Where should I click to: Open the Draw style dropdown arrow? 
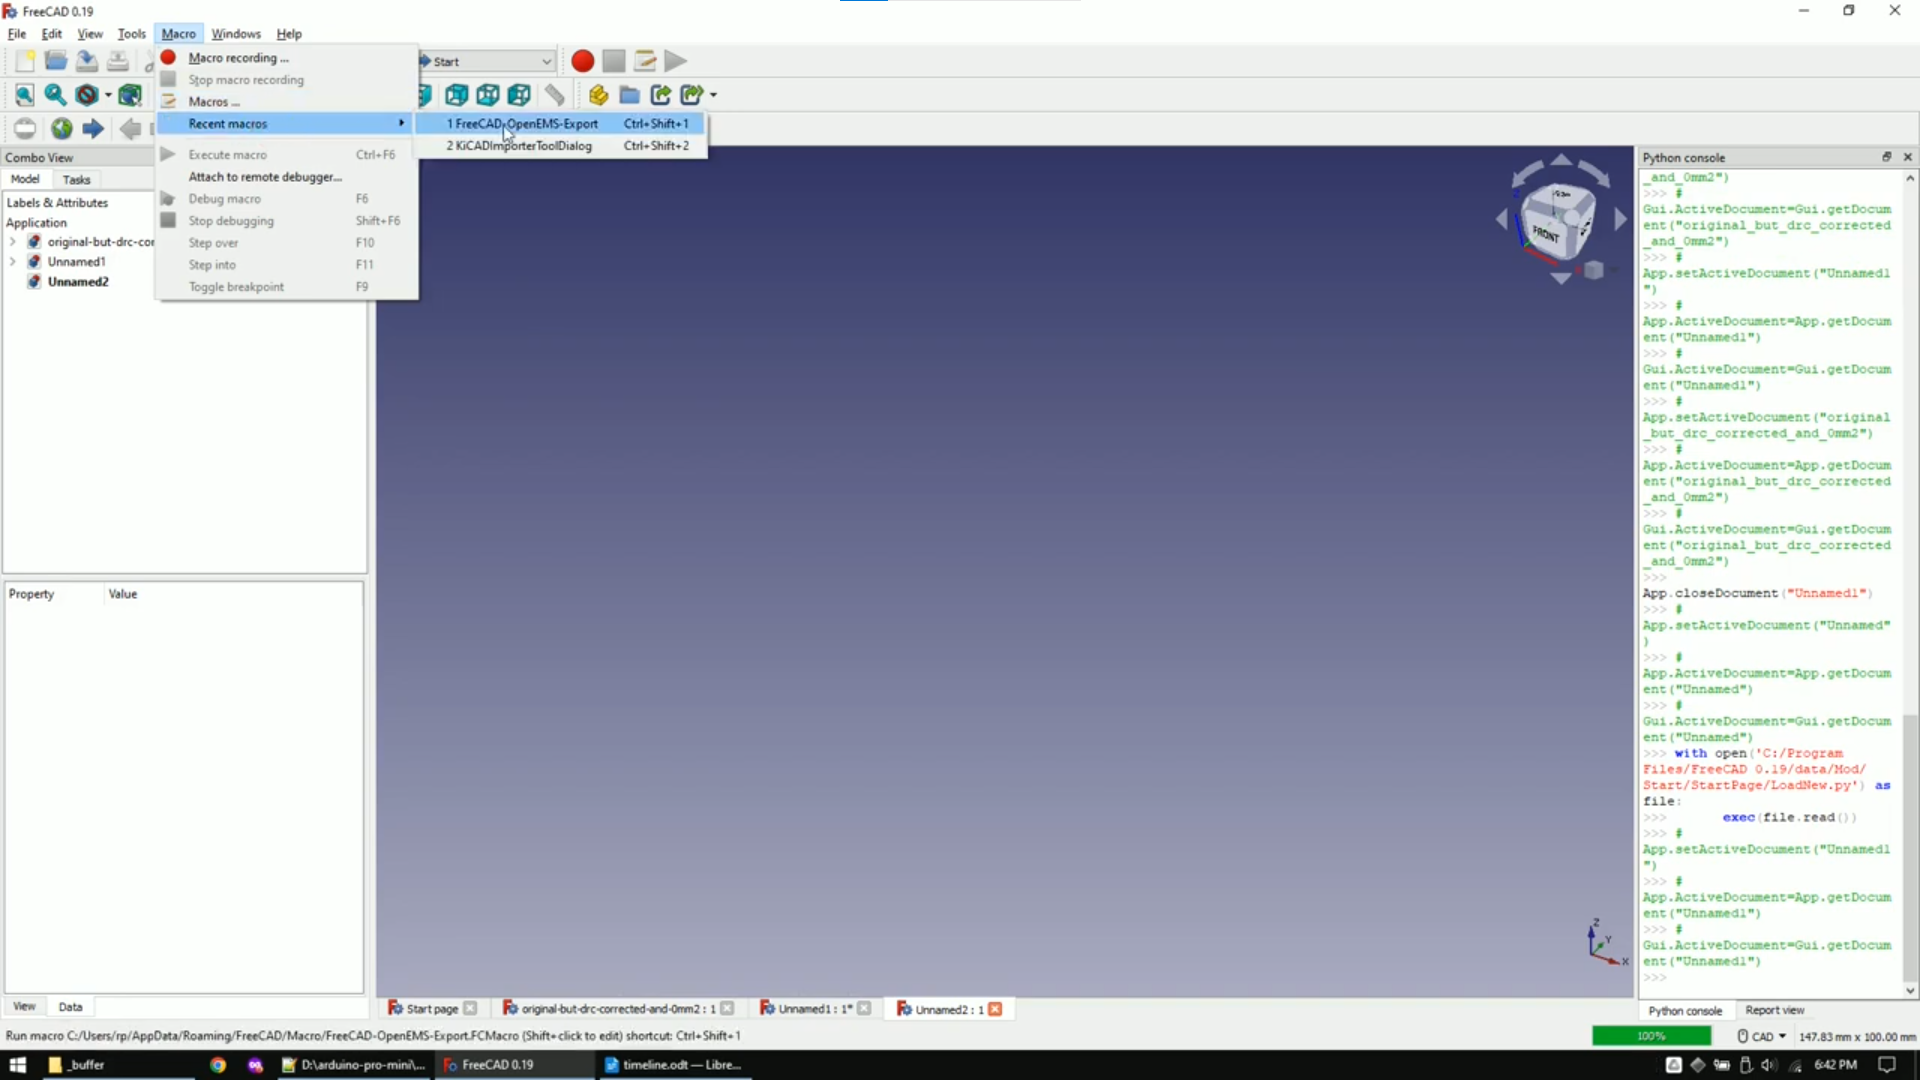point(108,96)
